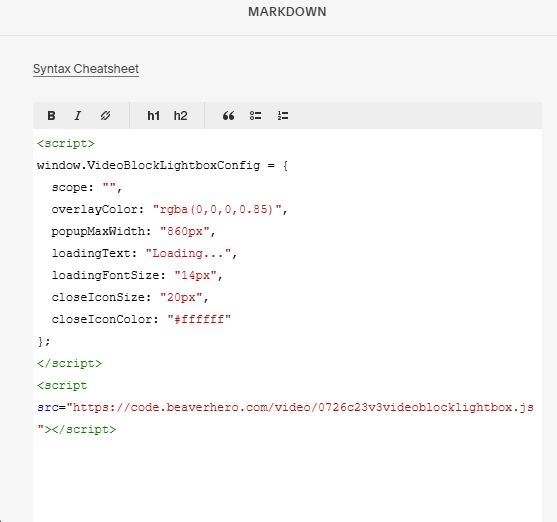Apply italic formatting with I icon
The width and height of the screenshot is (557, 522).
pos(78,115)
